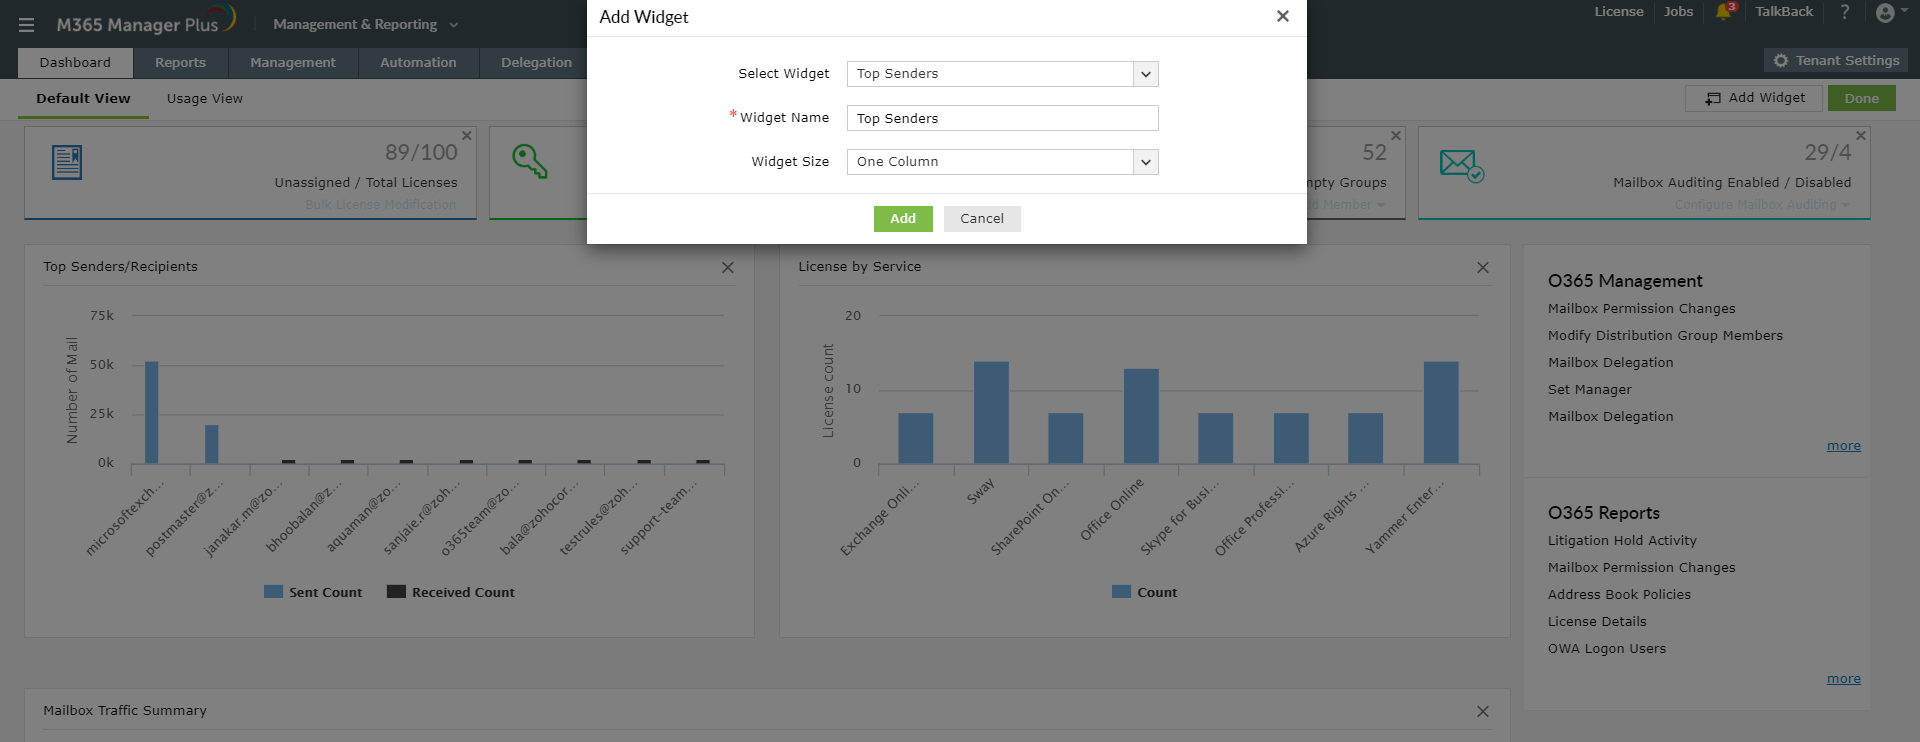
Task: Click the Sway bar in License chart
Action: (991, 412)
